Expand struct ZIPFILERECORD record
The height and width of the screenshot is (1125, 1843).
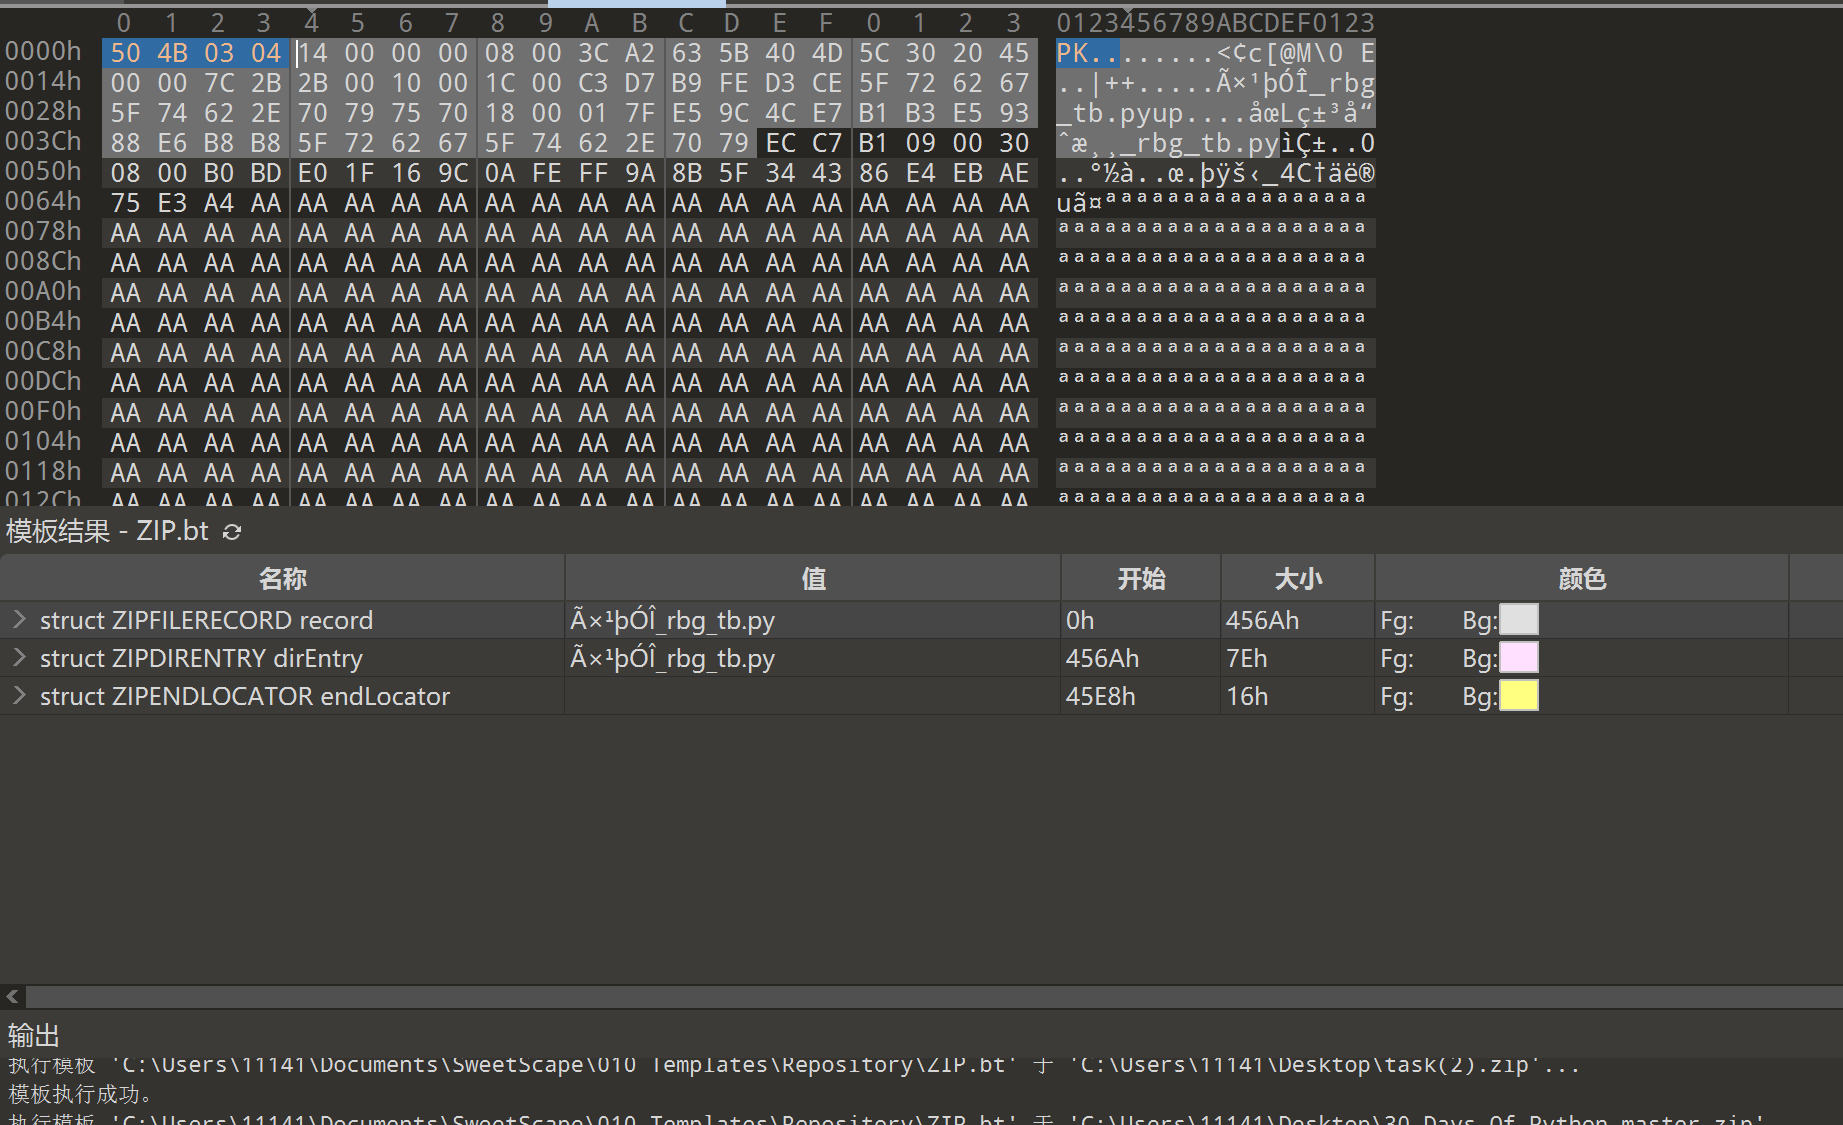[x=19, y=620]
